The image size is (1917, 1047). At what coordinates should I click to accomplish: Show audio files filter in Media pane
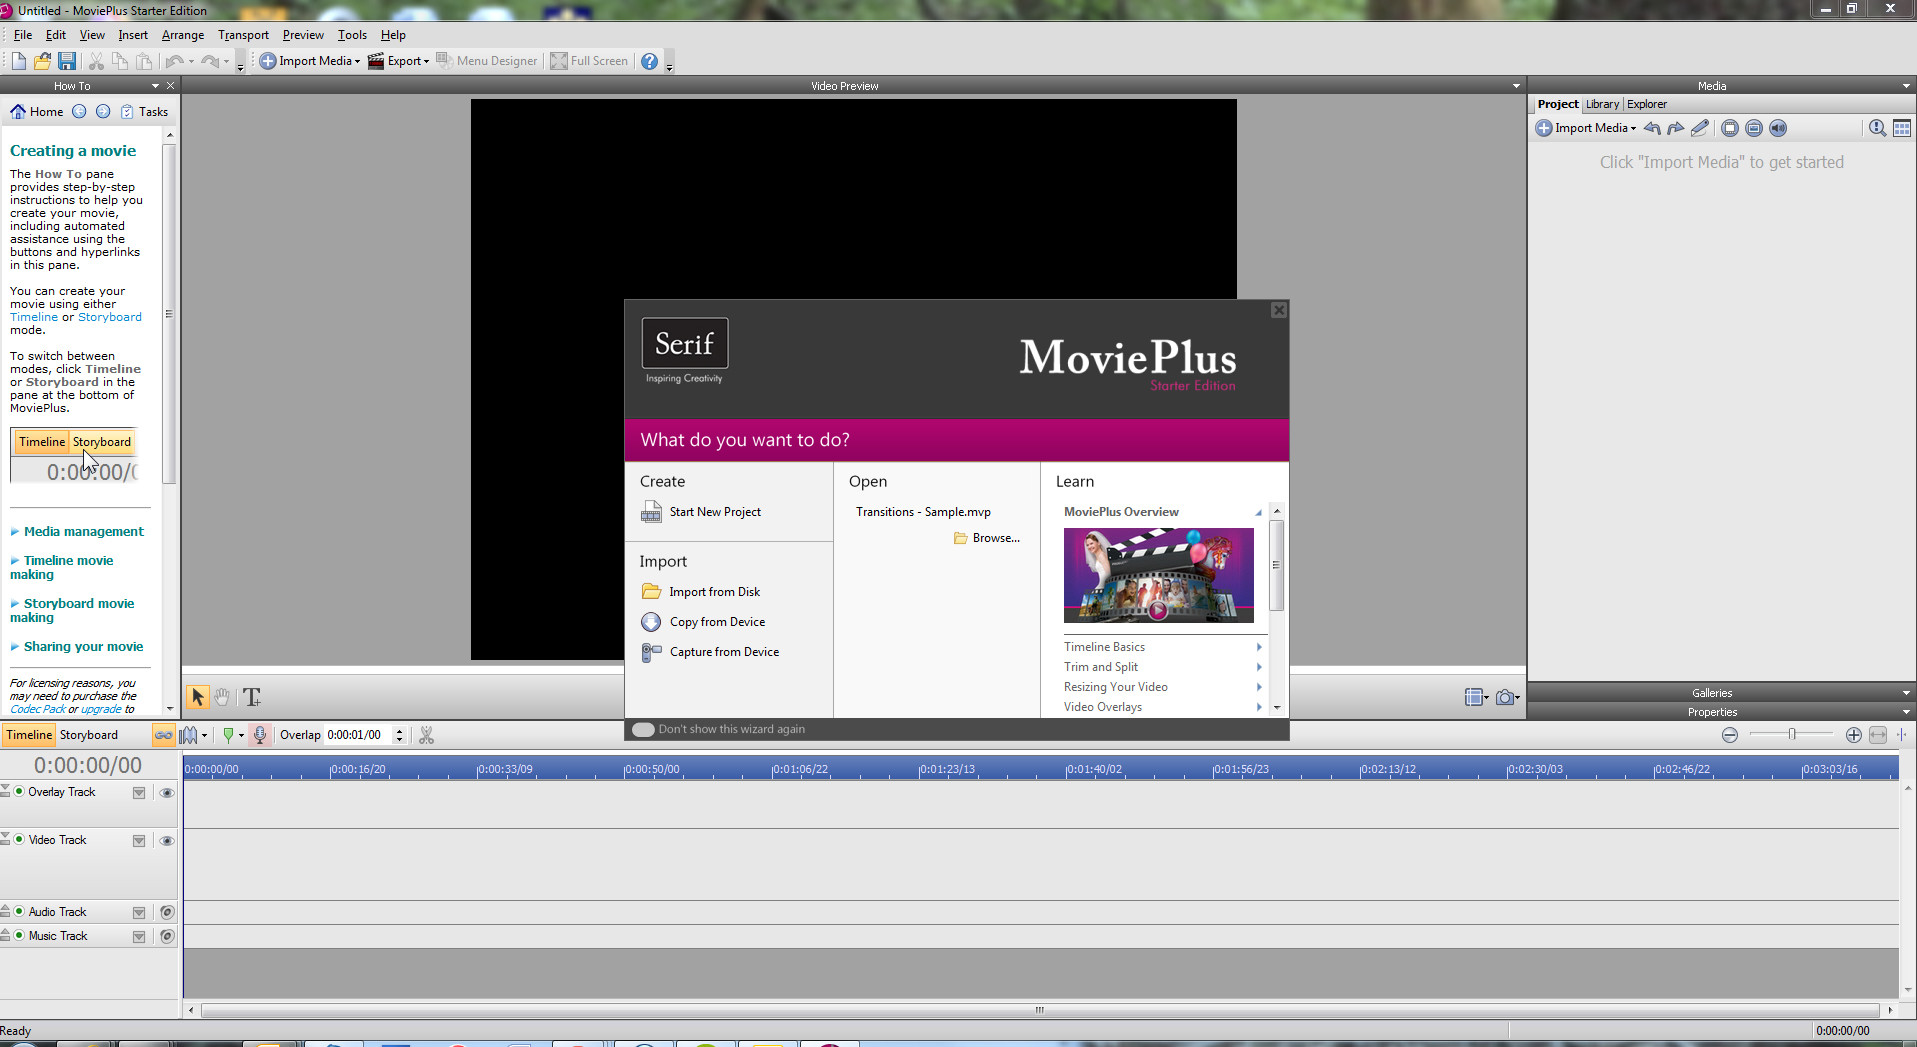tap(1777, 128)
